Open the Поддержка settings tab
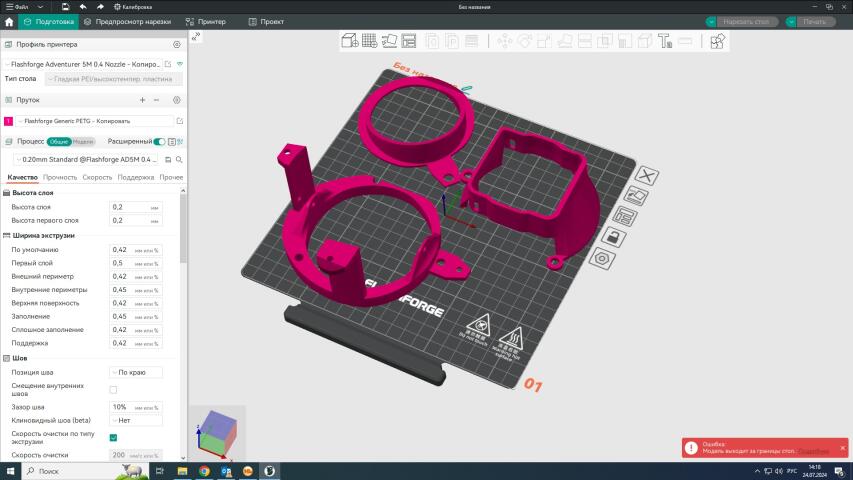This screenshot has width=853, height=480. [135, 177]
